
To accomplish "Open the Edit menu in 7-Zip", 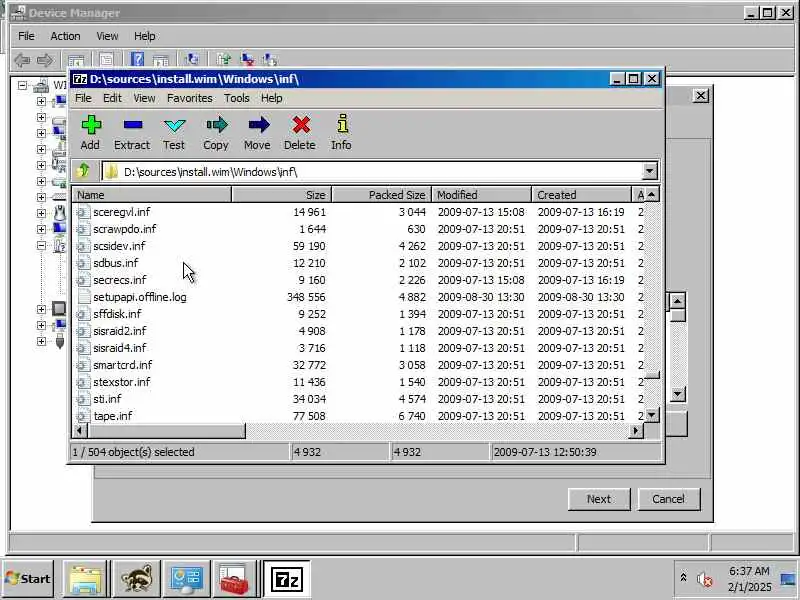I will tap(112, 98).
